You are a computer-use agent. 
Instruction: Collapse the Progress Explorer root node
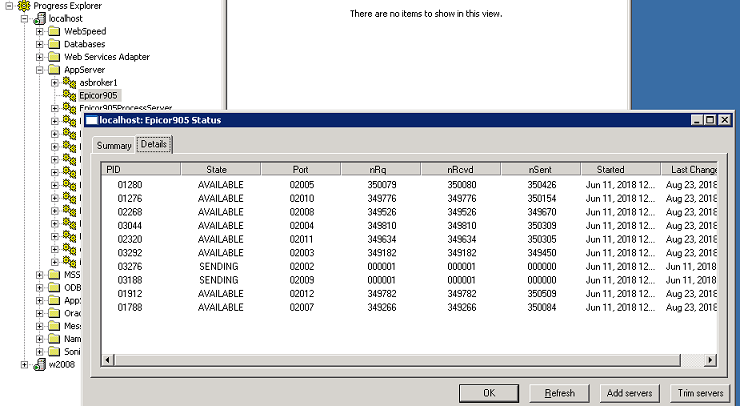pyautogui.click(x=9, y=6)
